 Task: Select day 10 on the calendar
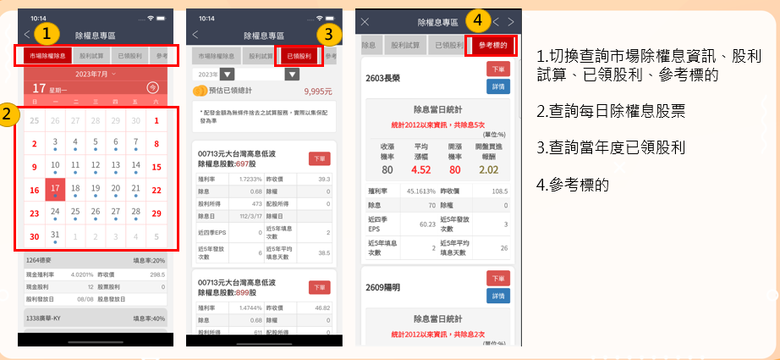coord(55,167)
